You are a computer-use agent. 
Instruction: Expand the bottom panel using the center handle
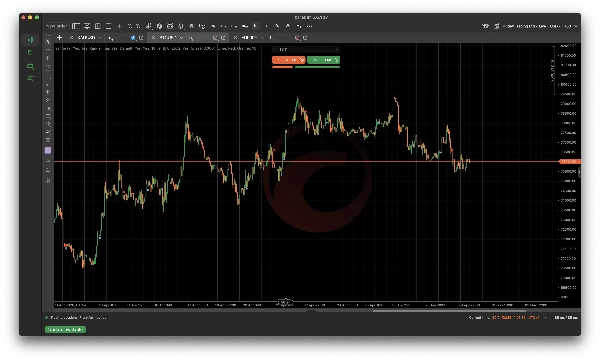click(x=311, y=311)
